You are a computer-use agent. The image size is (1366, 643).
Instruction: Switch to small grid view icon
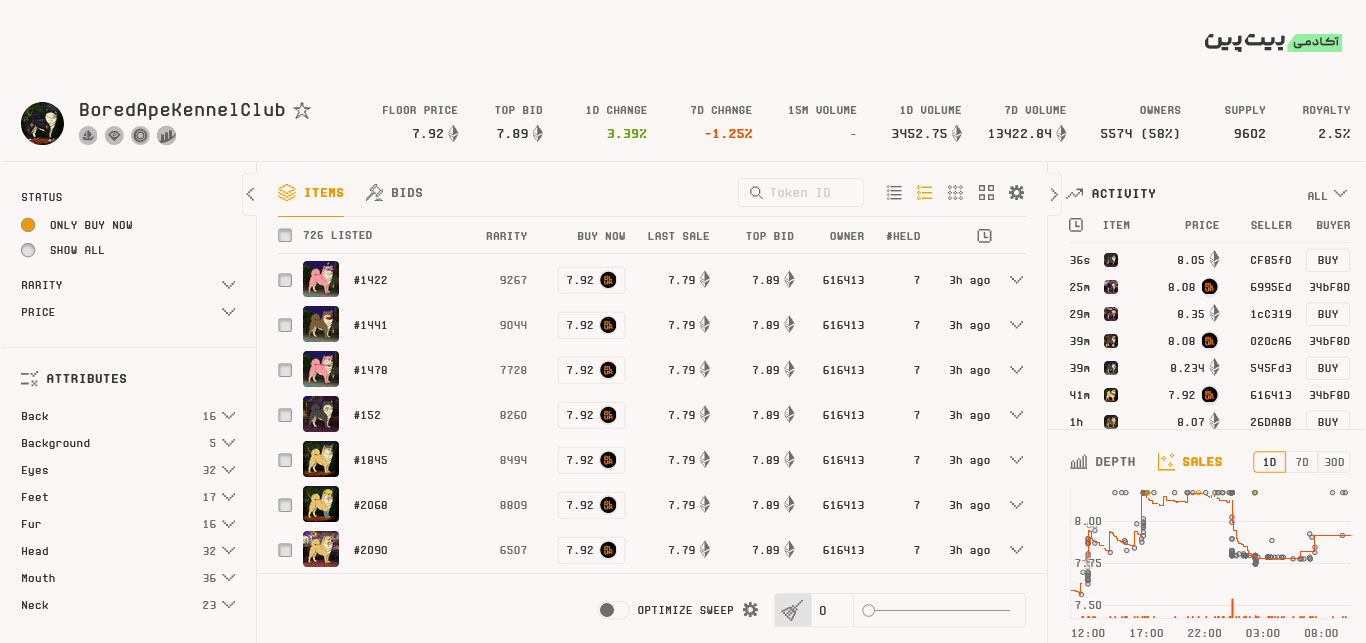(955, 193)
